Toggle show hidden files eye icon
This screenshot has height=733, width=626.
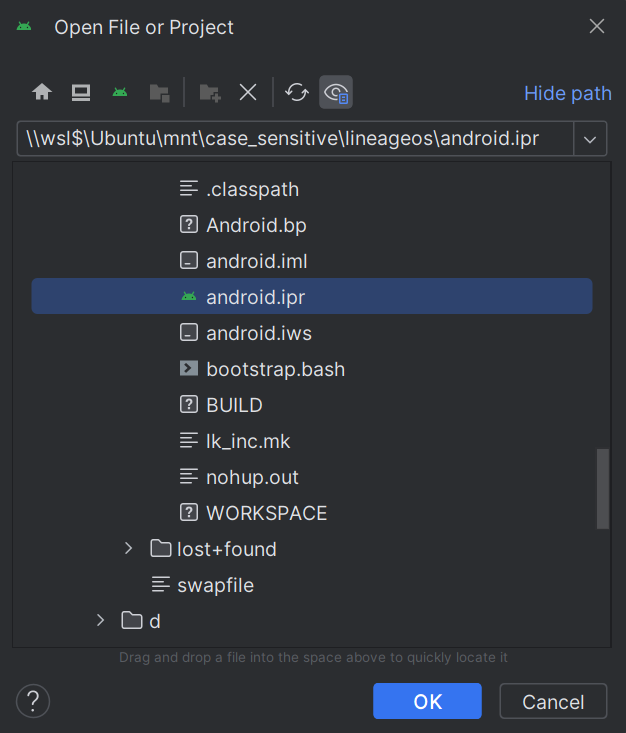click(x=336, y=92)
